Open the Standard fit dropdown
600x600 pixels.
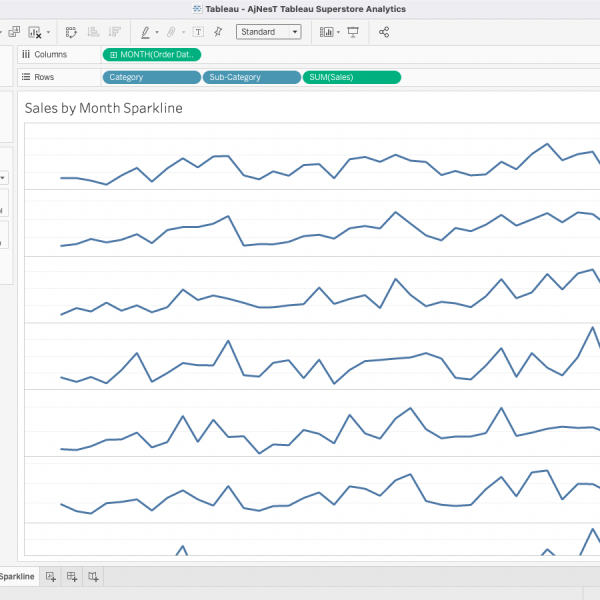pos(268,32)
